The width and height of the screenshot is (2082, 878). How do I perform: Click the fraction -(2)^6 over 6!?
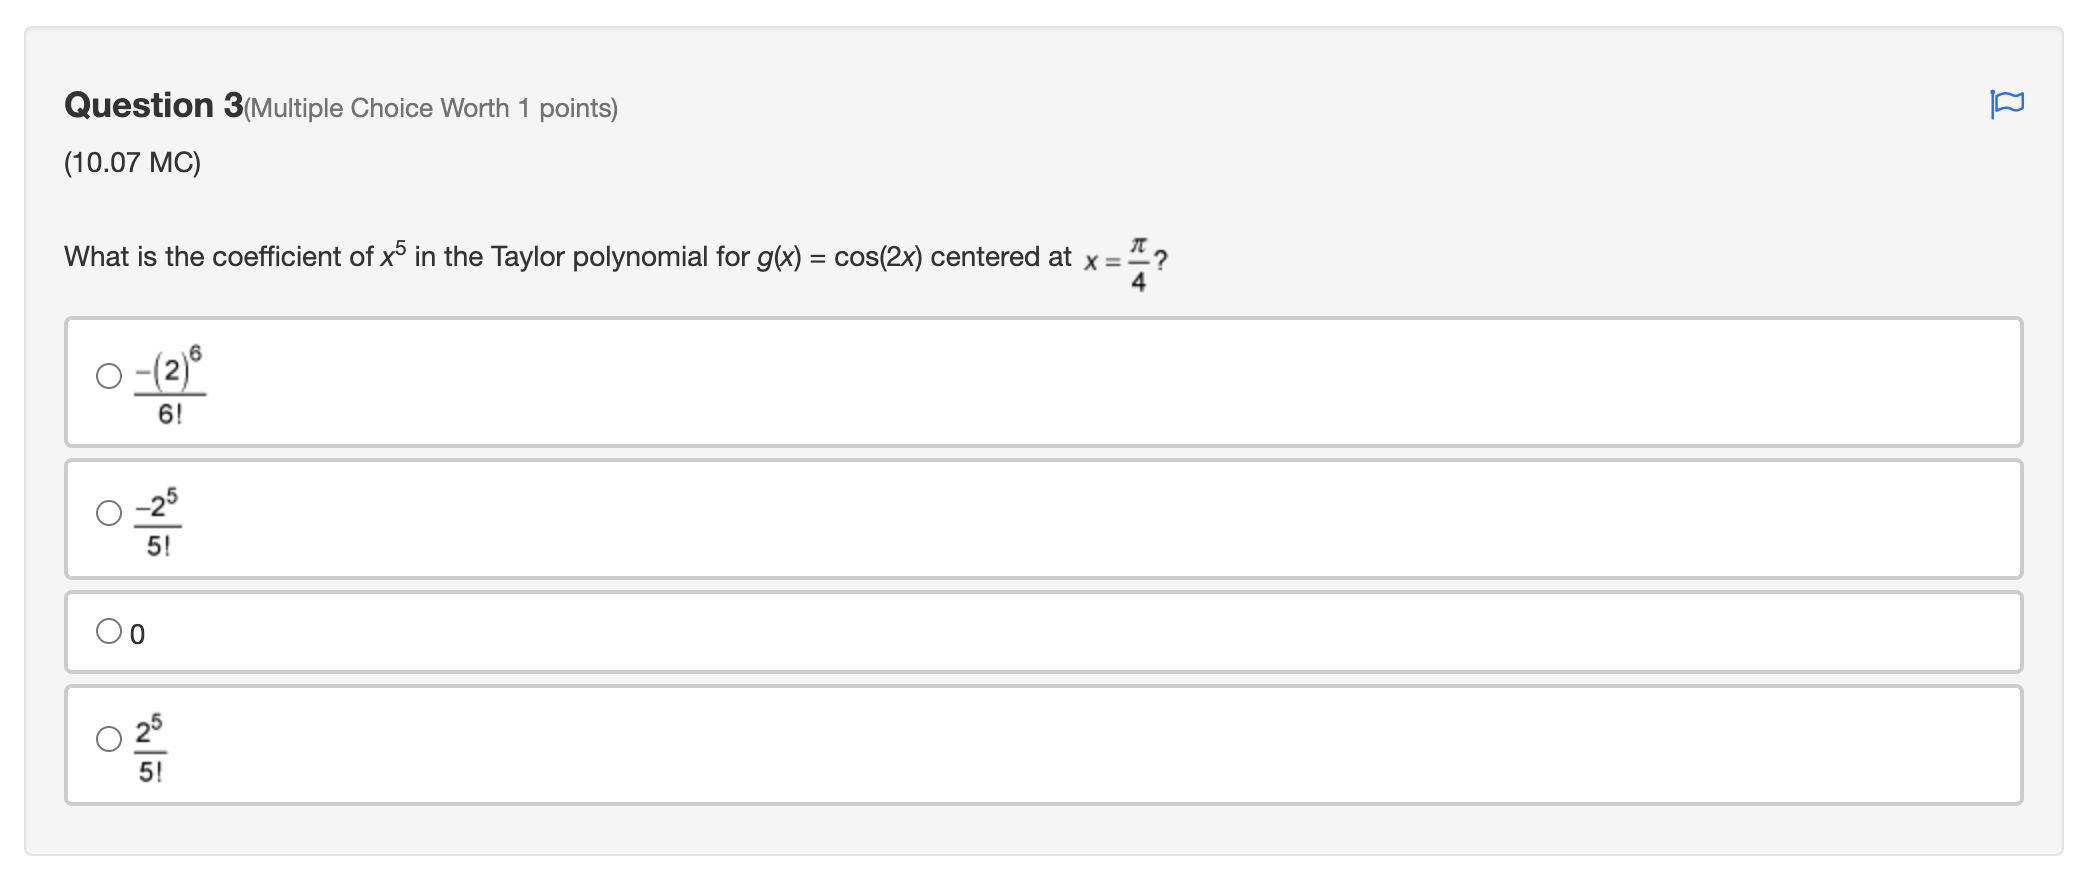pyautogui.click(x=170, y=385)
